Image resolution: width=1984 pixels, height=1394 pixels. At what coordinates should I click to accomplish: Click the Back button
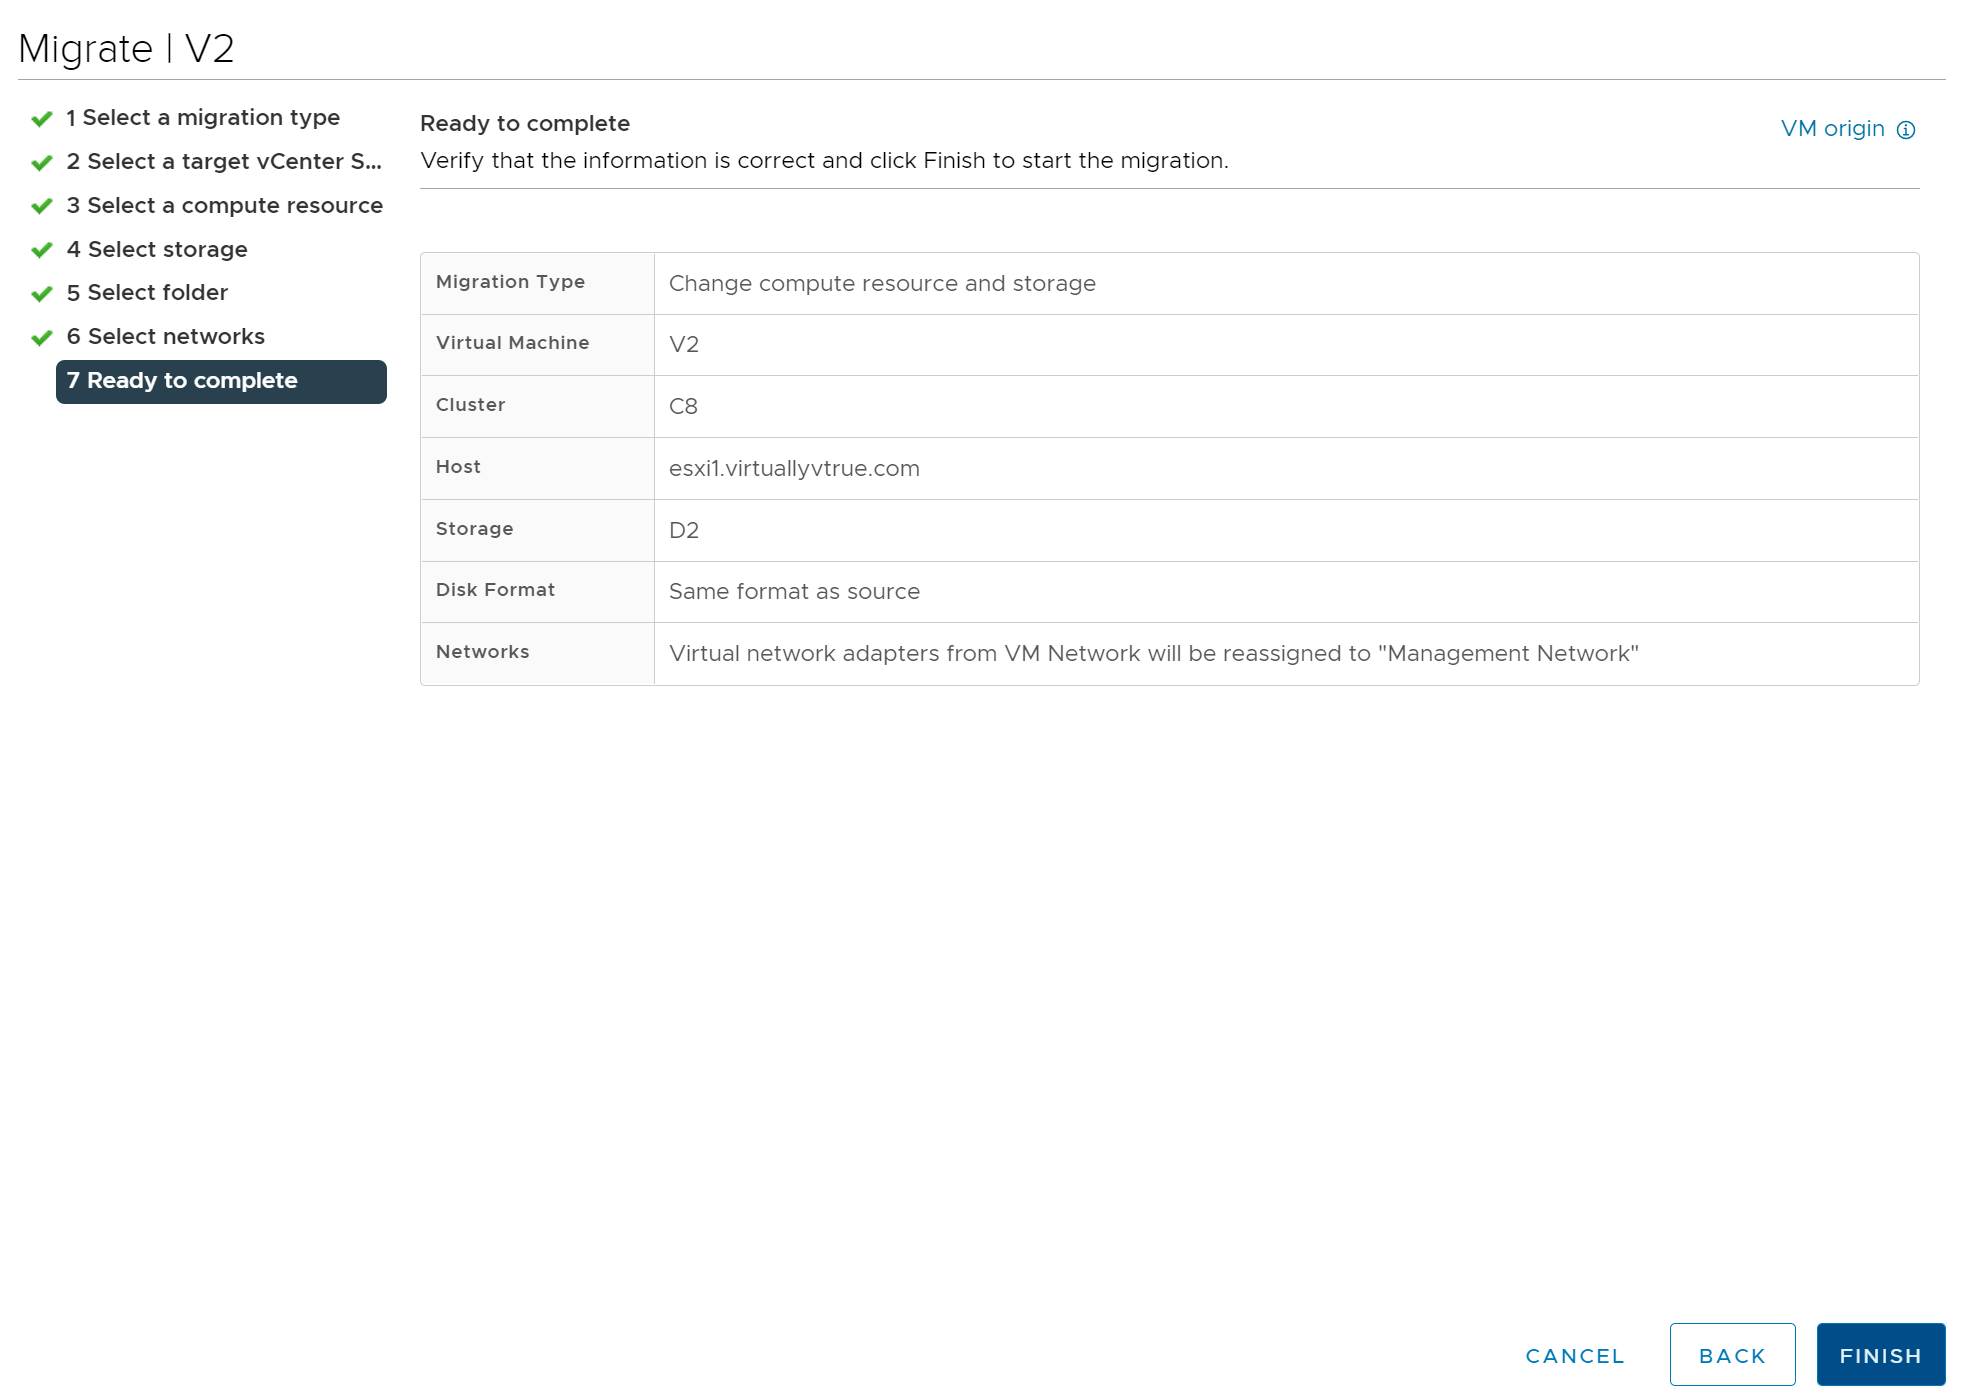pyautogui.click(x=1733, y=1354)
